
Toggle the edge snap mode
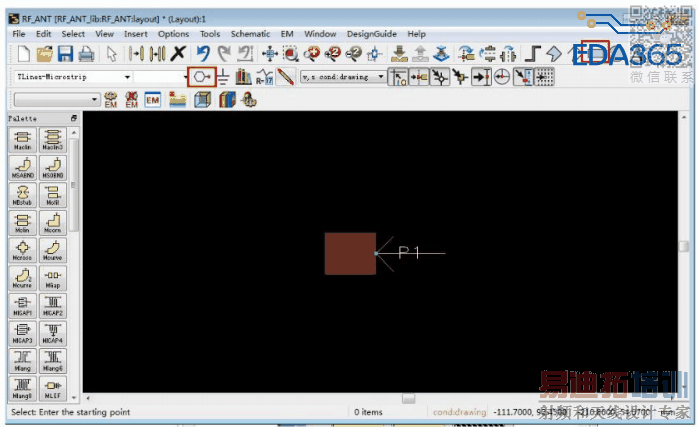pos(523,77)
